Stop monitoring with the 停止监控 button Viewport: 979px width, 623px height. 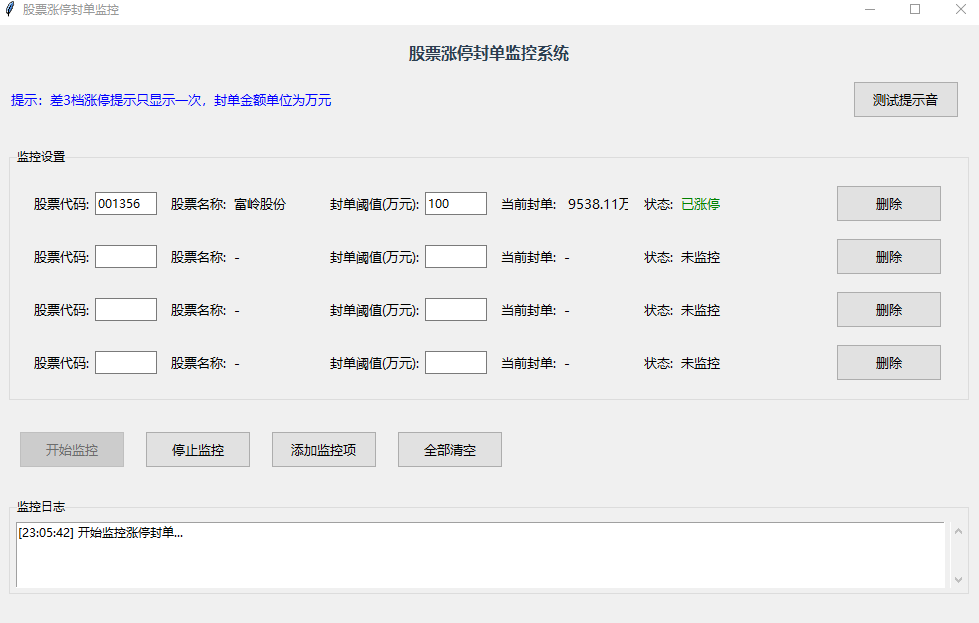(198, 450)
